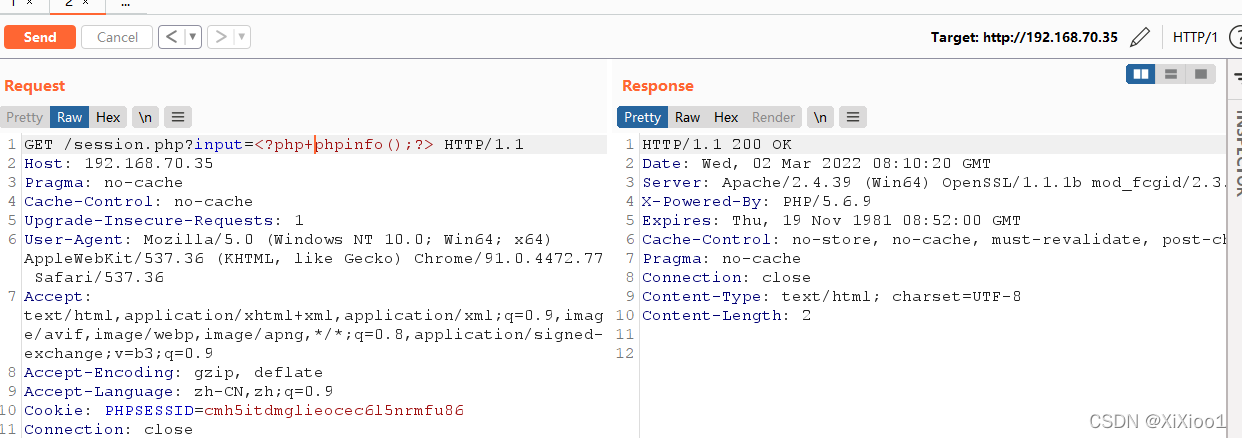Go back to previous request with < arrow
This screenshot has height=438, width=1242.
[x=171, y=37]
